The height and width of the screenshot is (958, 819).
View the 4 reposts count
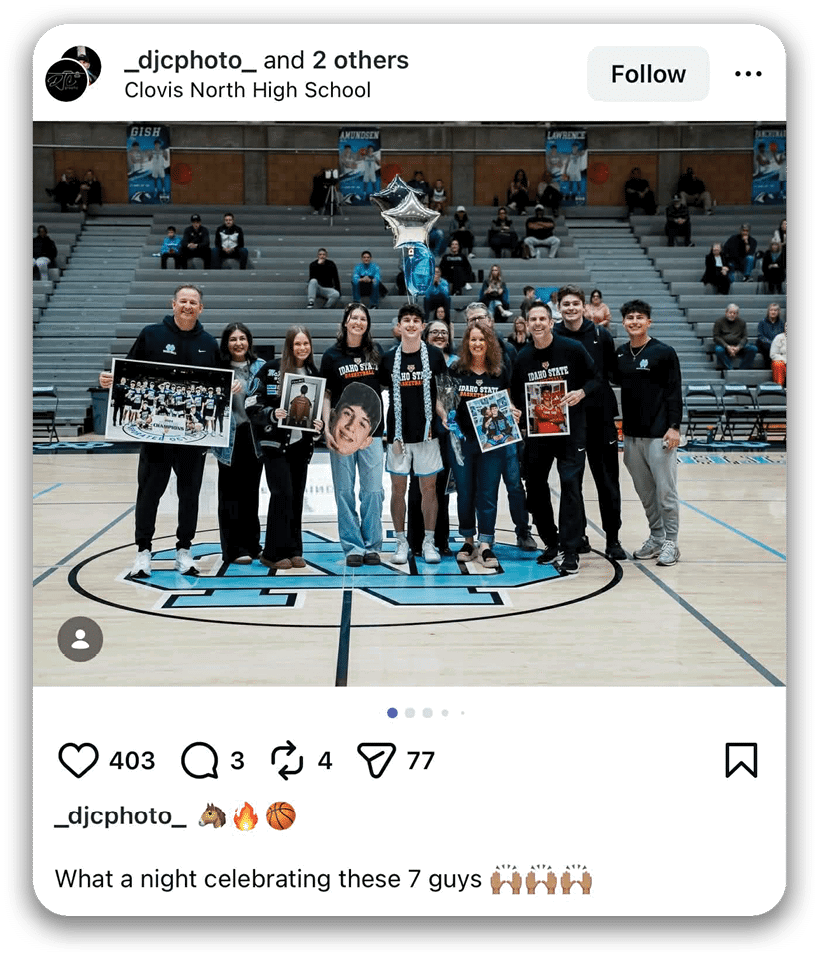coord(325,761)
